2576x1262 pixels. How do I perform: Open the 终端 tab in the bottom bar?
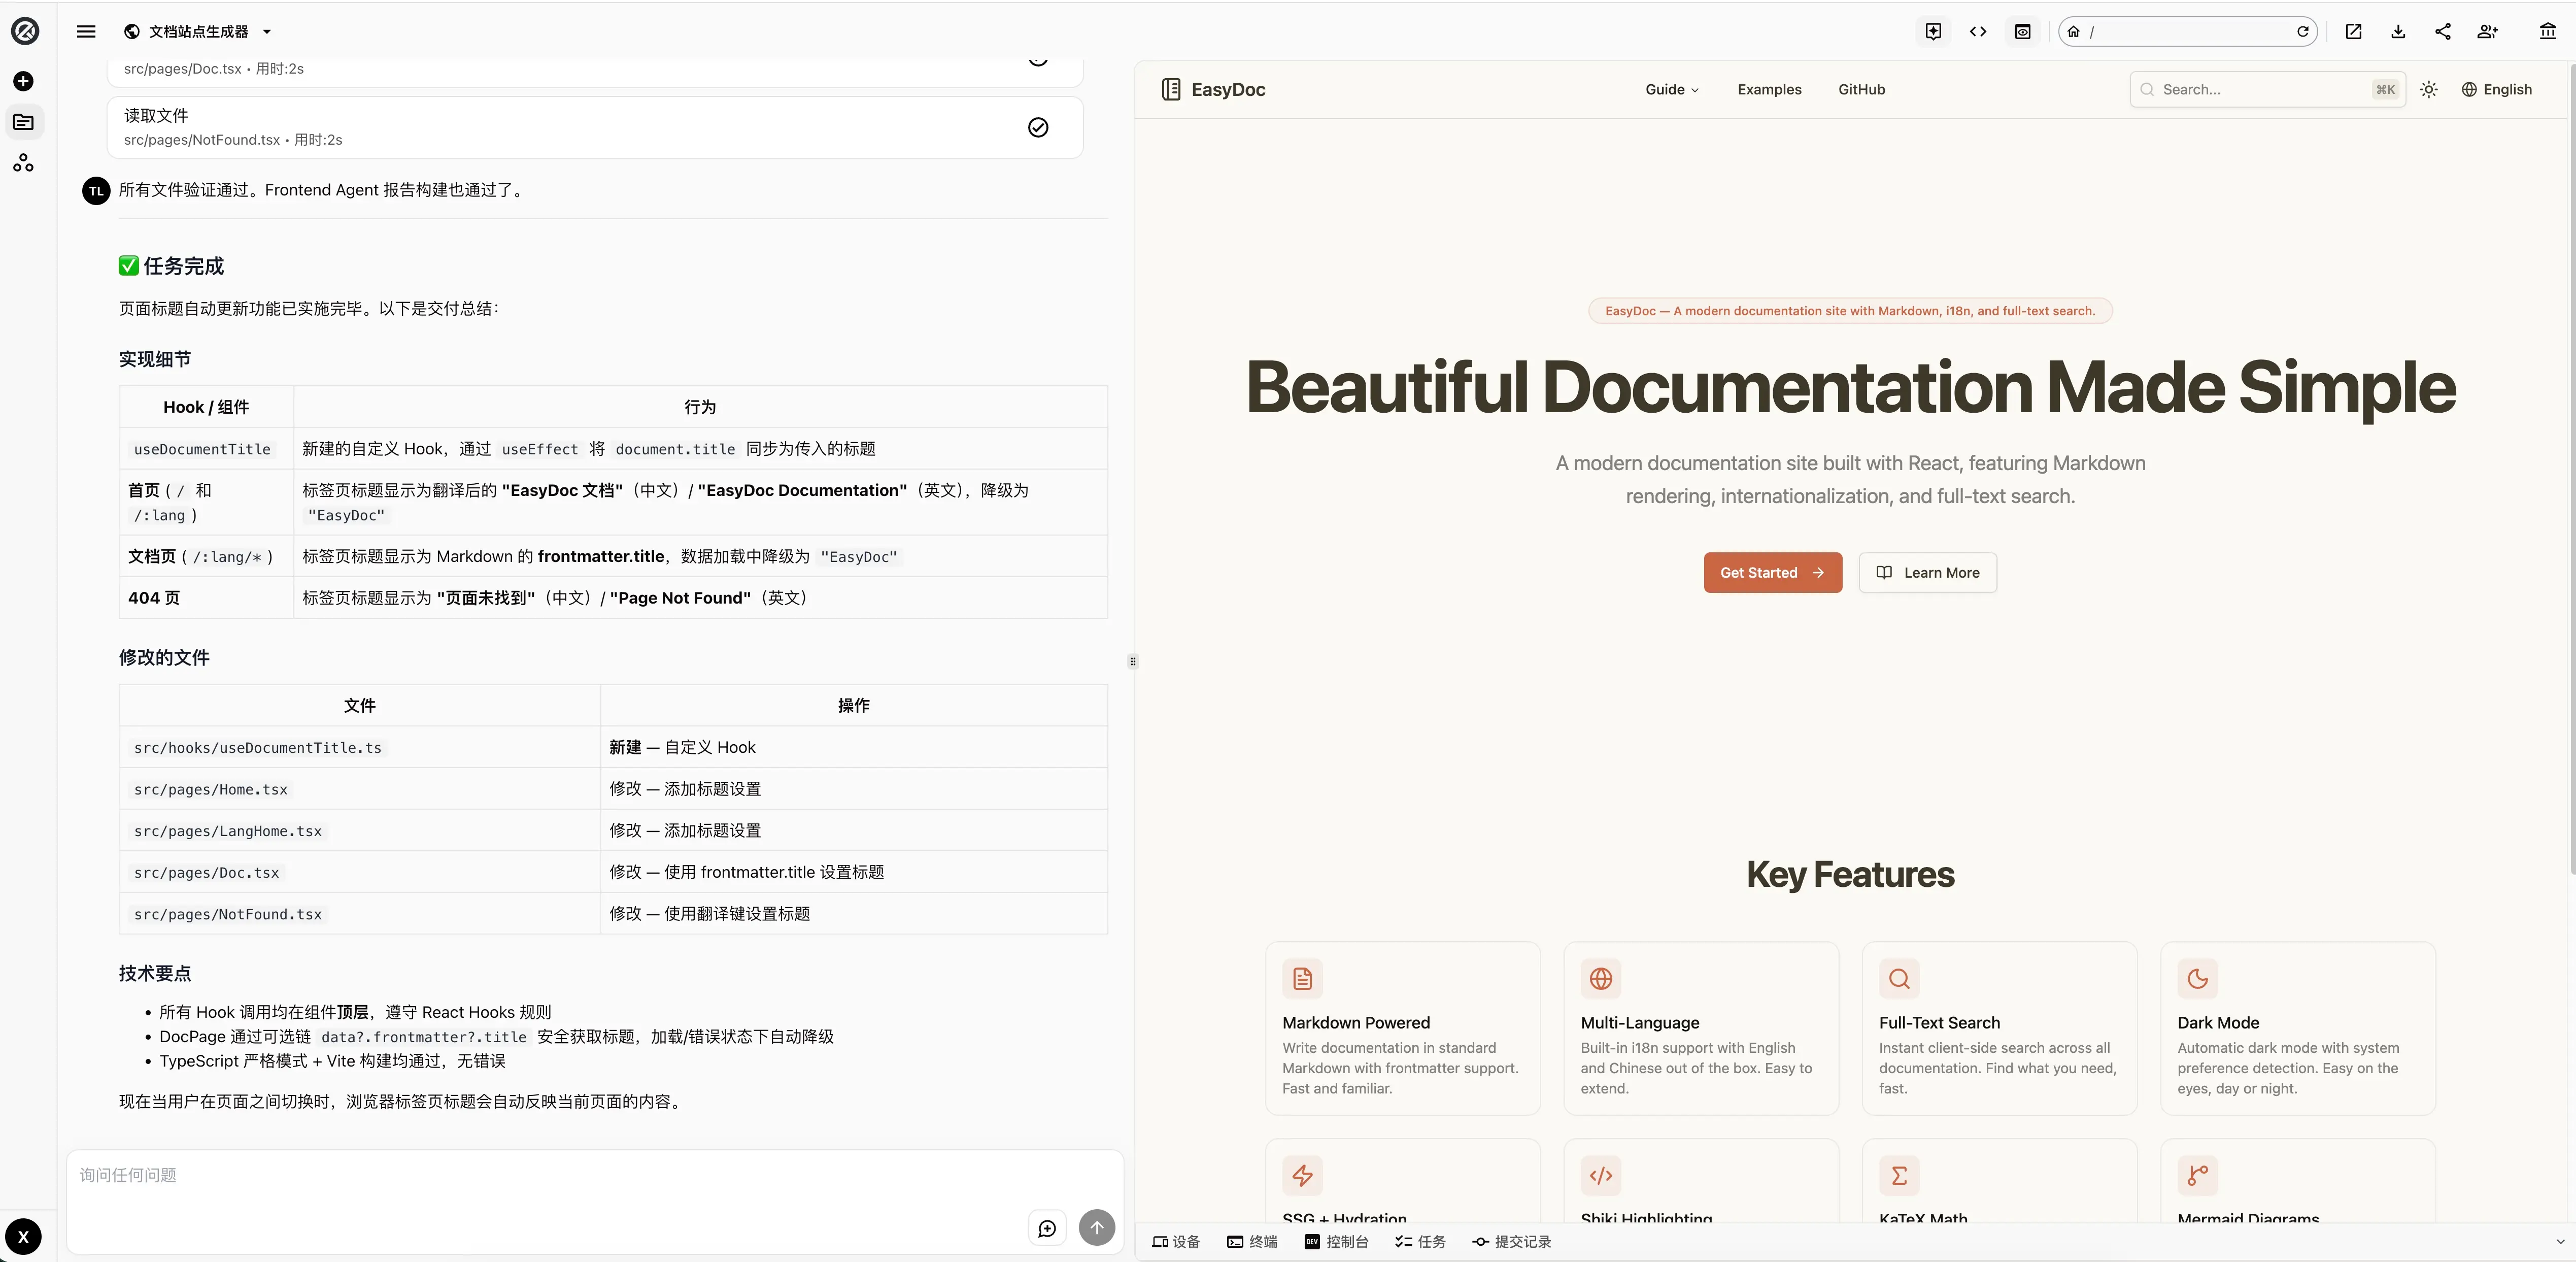pyautogui.click(x=1252, y=1242)
